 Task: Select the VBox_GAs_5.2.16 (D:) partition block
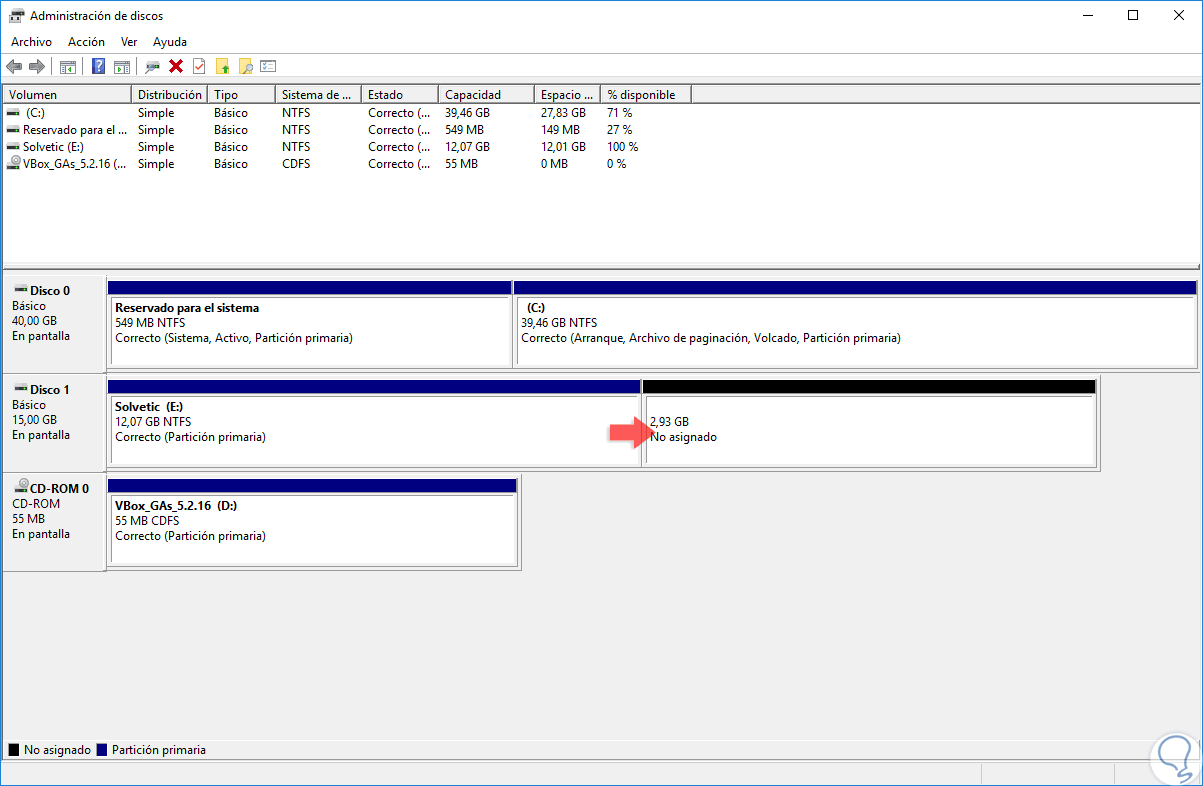point(312,522)
